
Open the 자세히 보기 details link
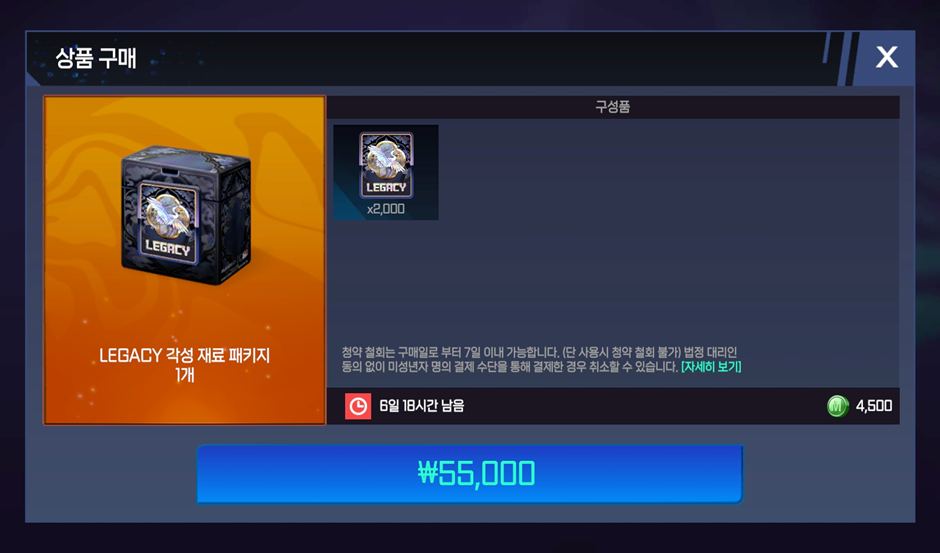point(711,366)
